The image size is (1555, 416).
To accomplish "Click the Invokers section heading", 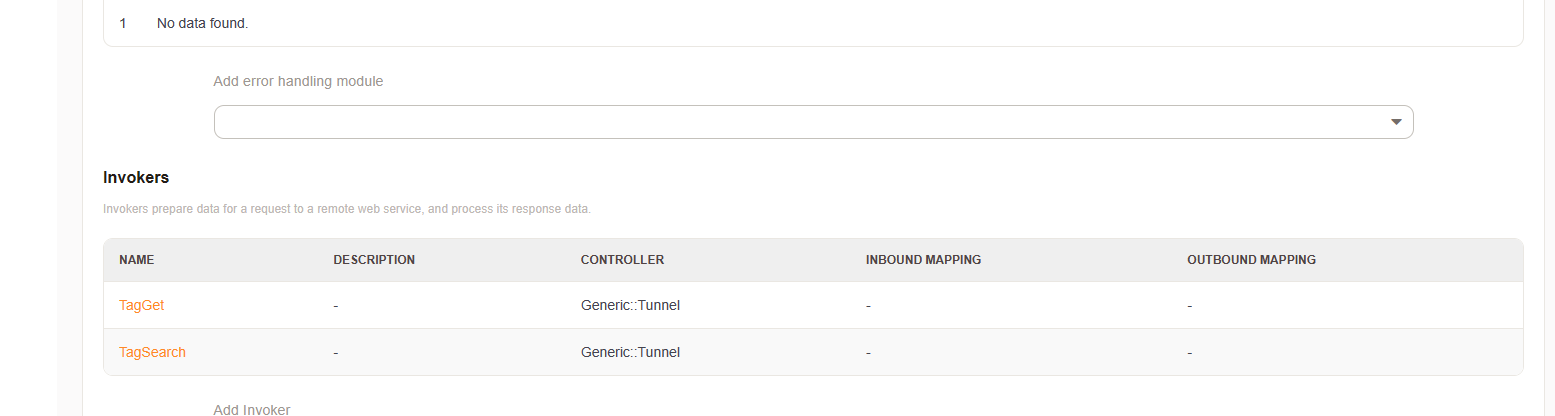I will (x=136, y=177).
